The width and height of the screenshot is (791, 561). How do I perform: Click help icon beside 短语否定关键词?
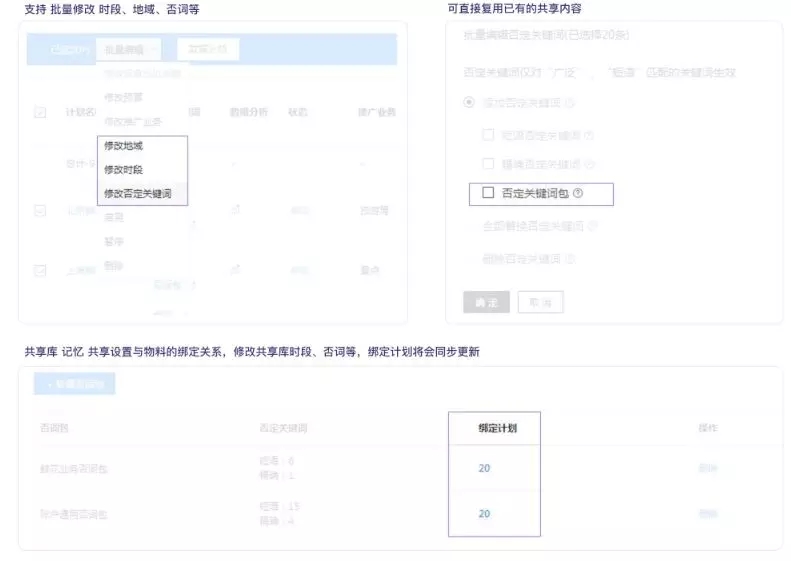(x=588, y=135)
